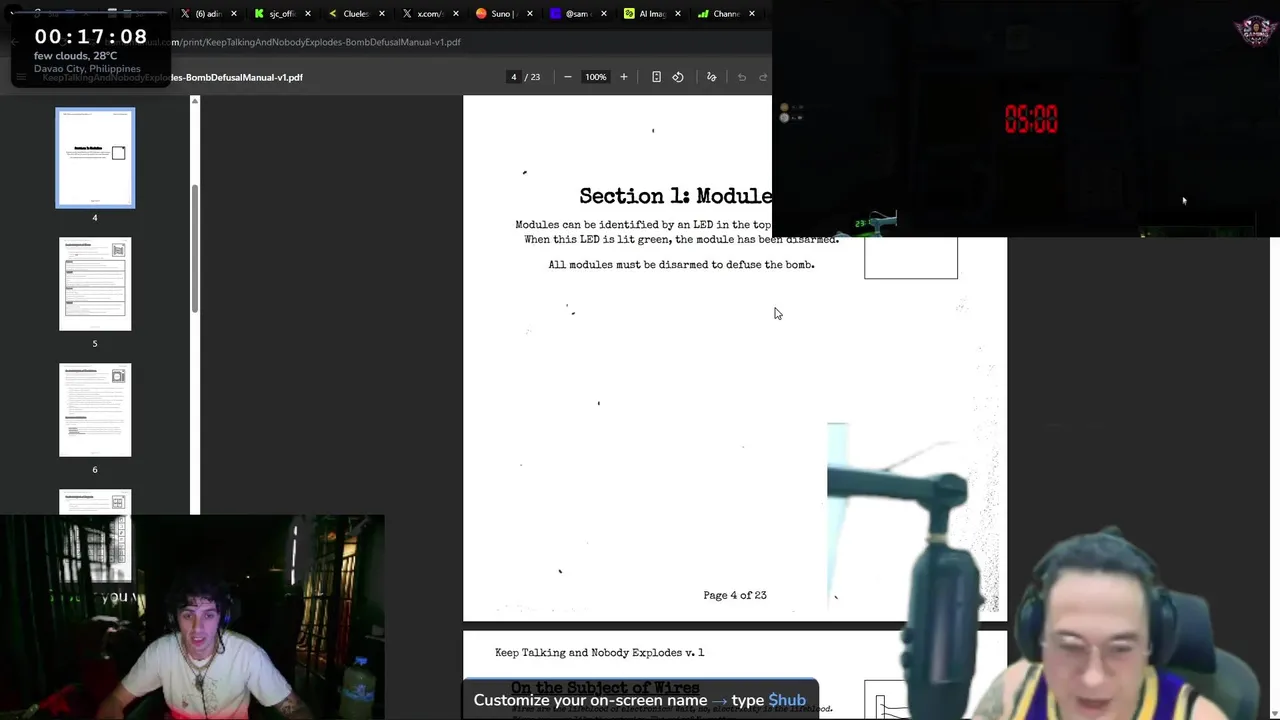
Task: Select the page 6 thumbnail
Action: (95, 410)
